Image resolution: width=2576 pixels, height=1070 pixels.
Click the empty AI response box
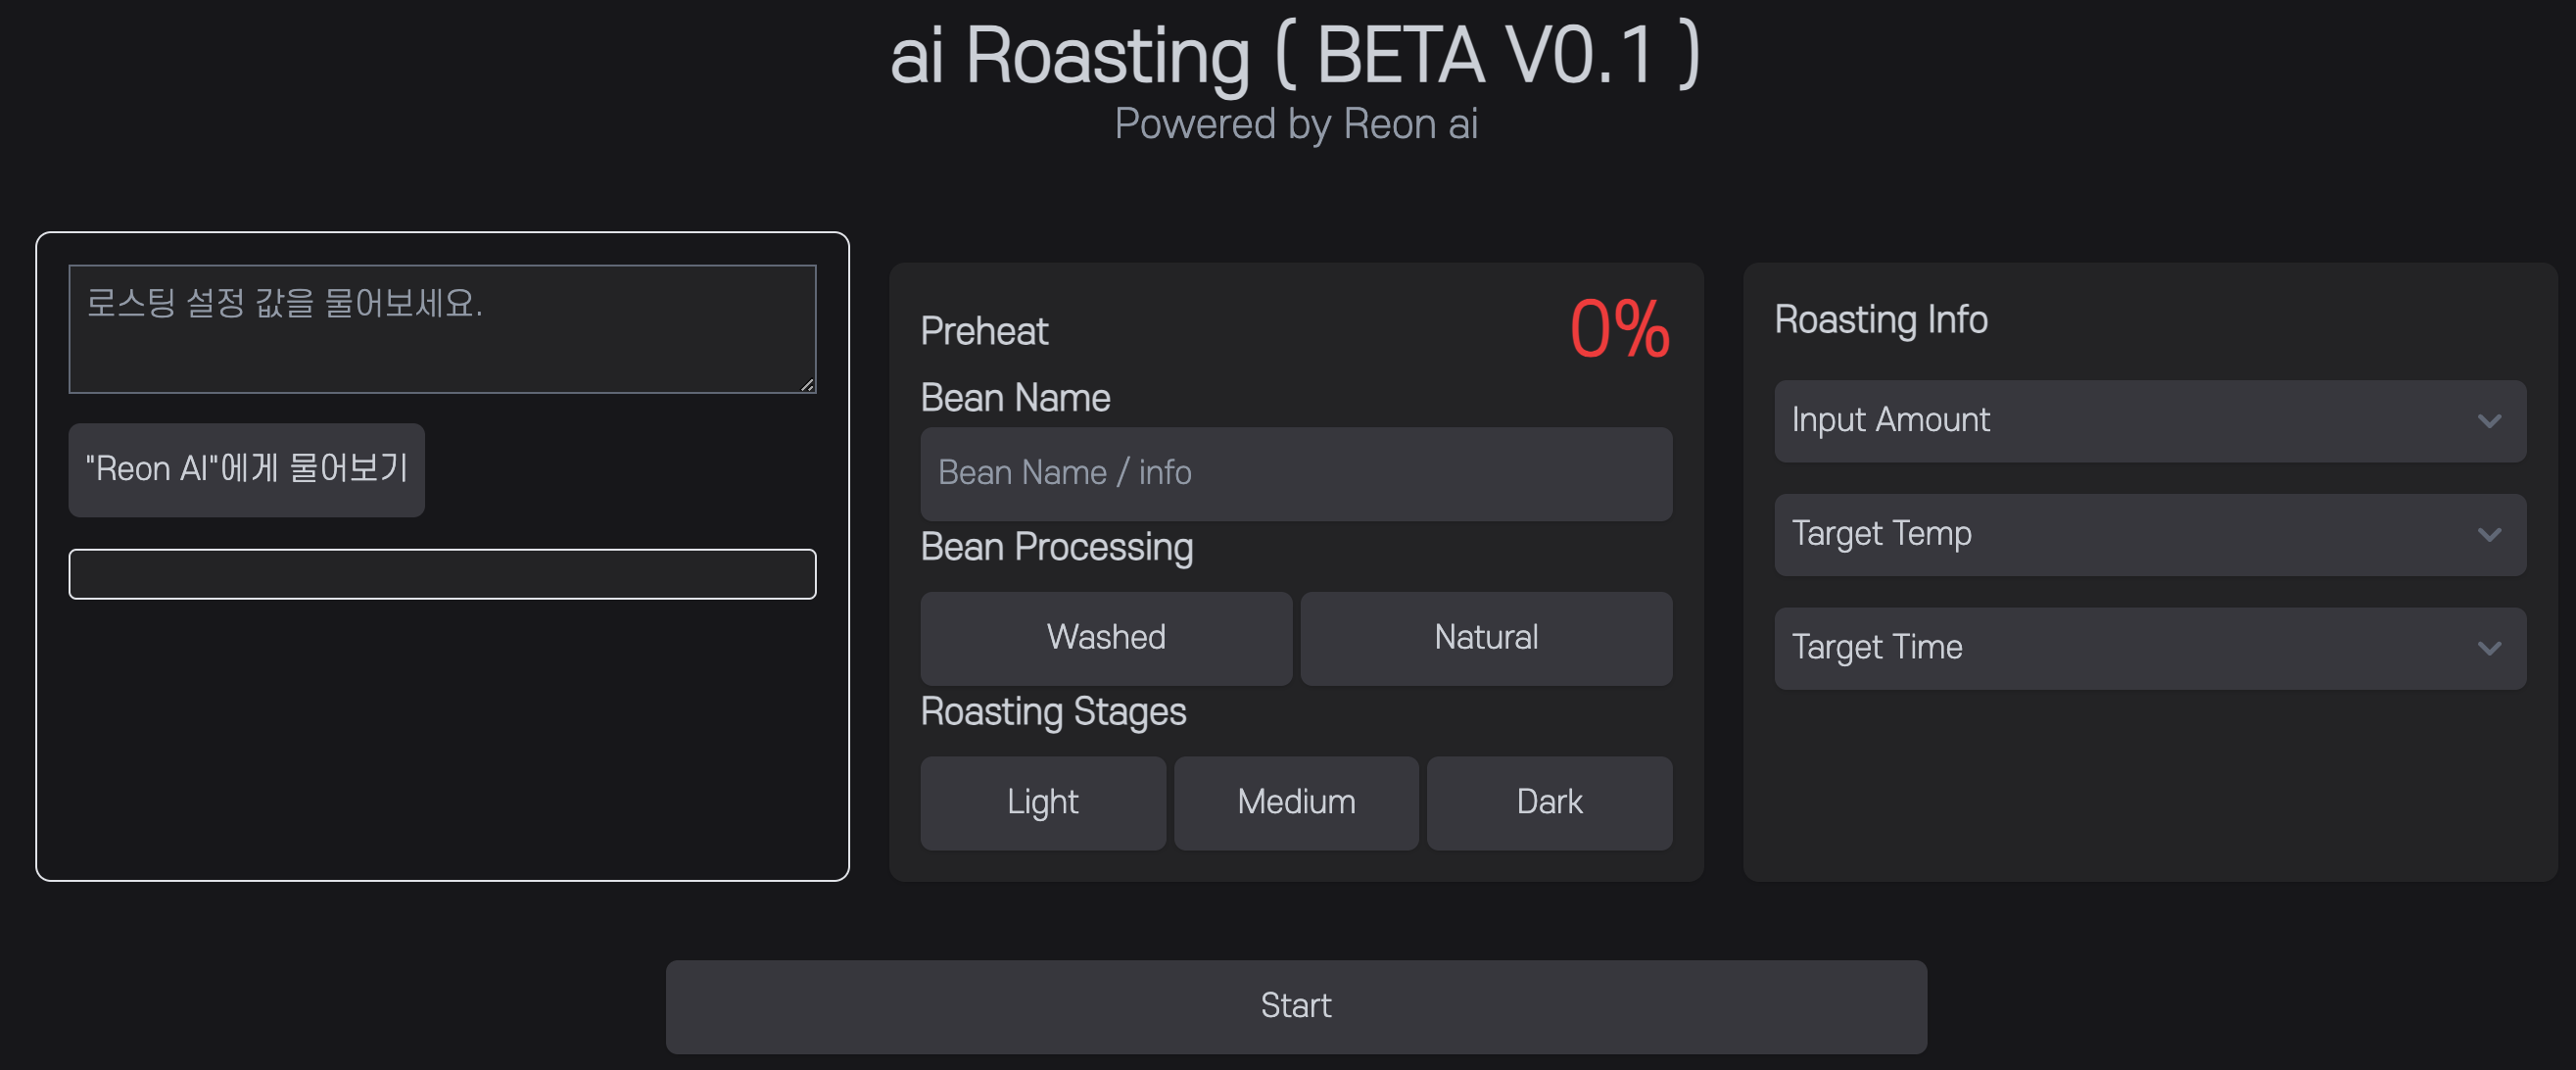[x=442, y=574]
